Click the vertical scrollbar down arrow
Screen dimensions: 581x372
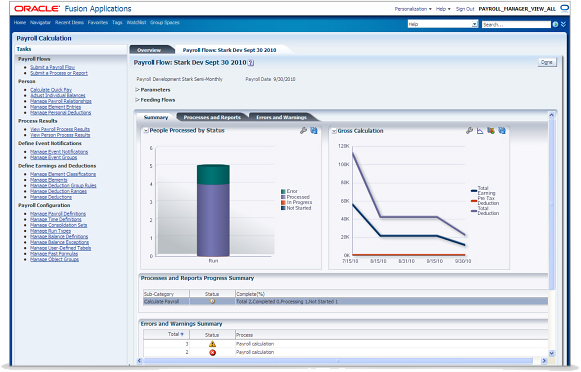[551, 353]
